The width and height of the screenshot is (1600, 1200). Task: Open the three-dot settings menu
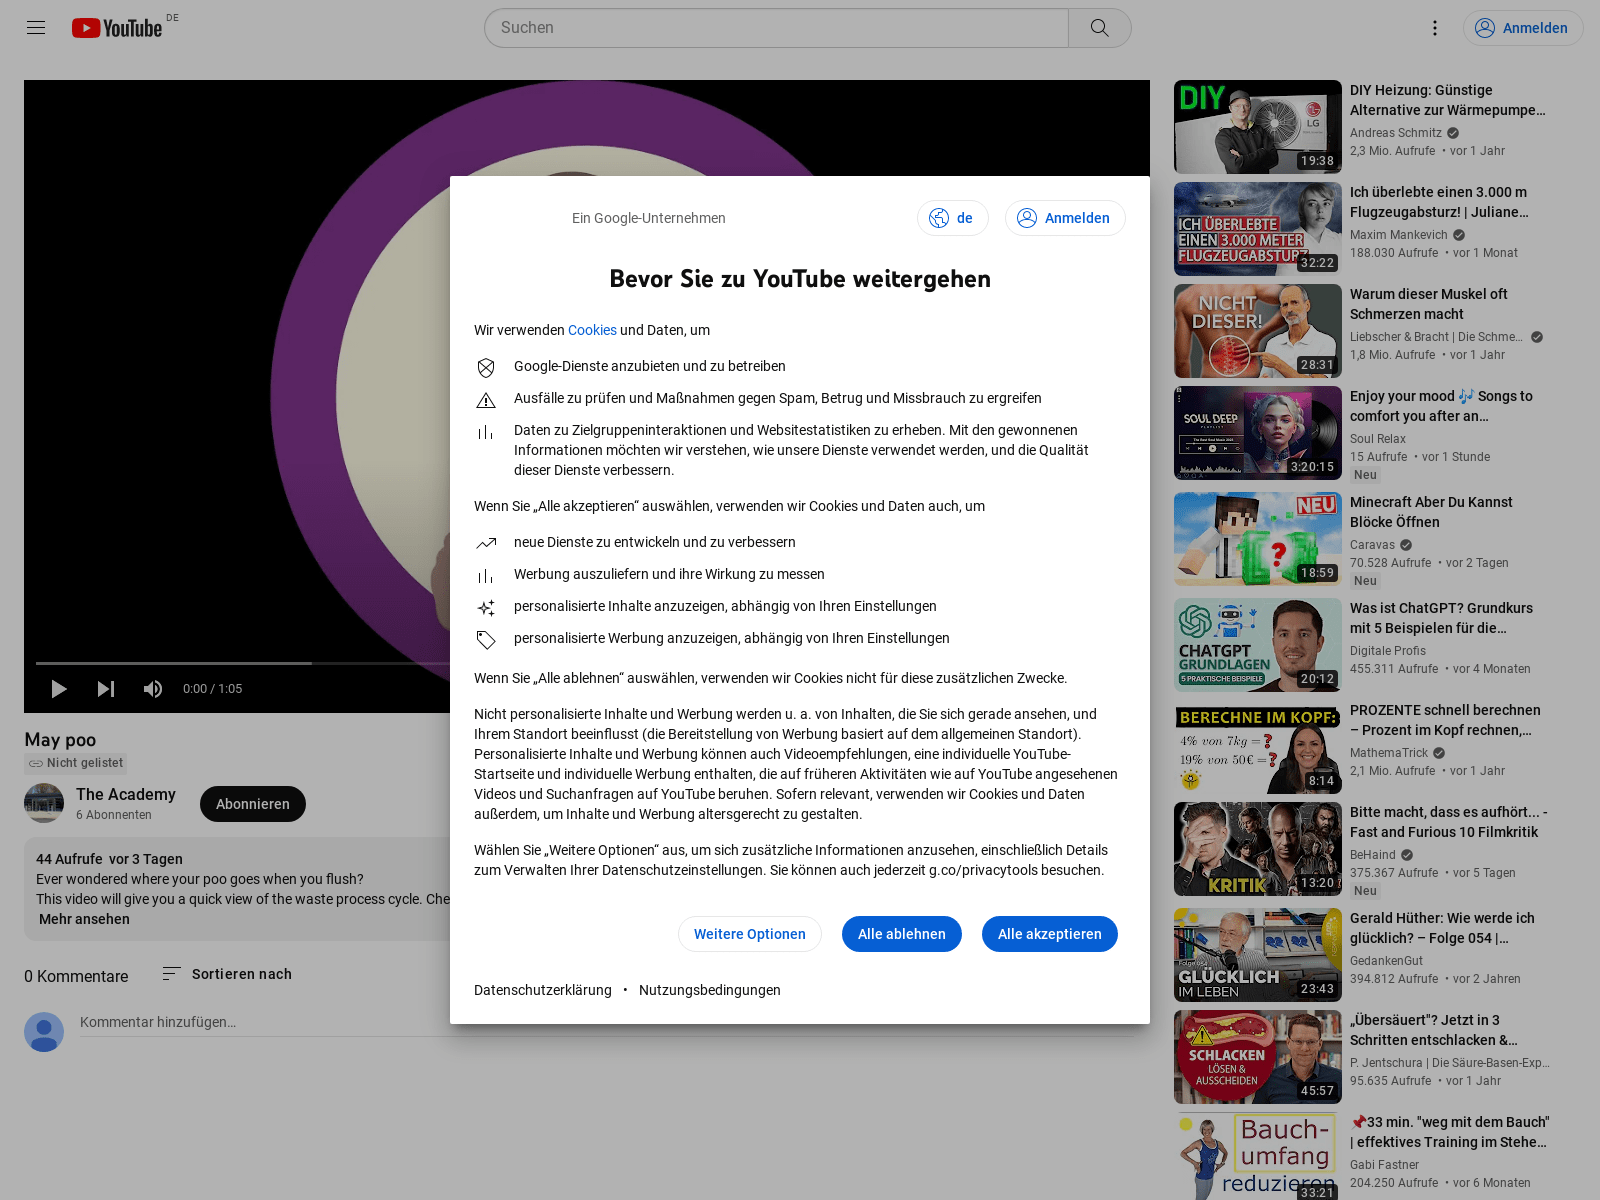click(x=1434, y=28)
